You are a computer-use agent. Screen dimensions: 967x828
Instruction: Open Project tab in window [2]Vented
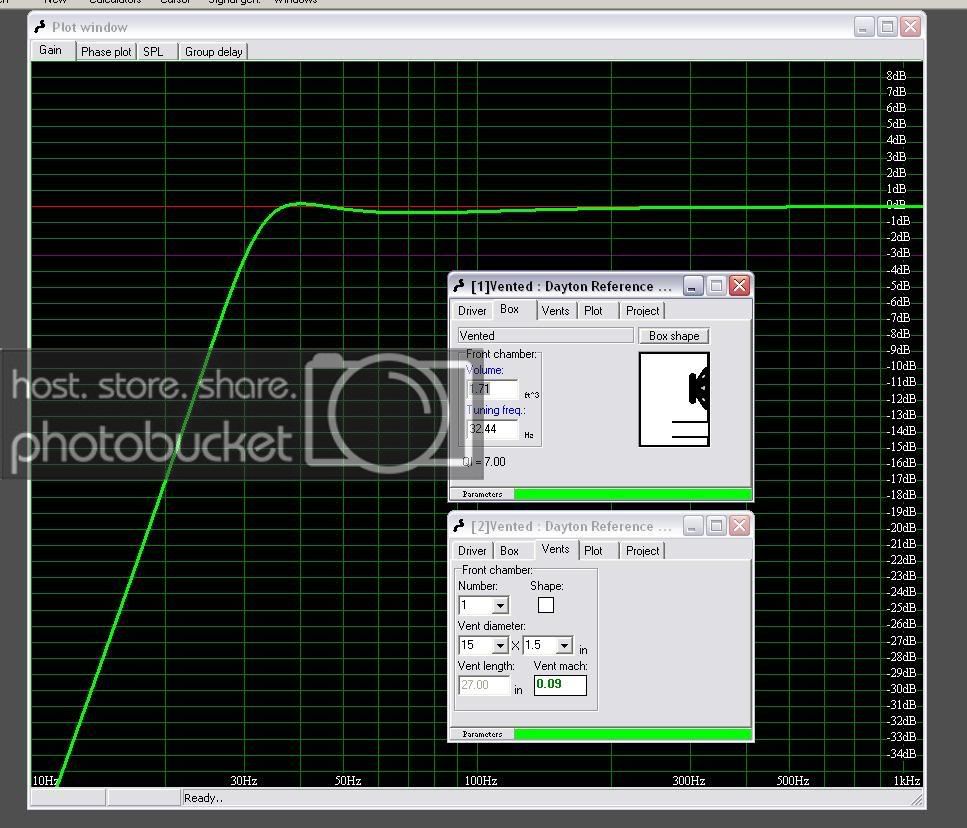click(x=642, y=551)
